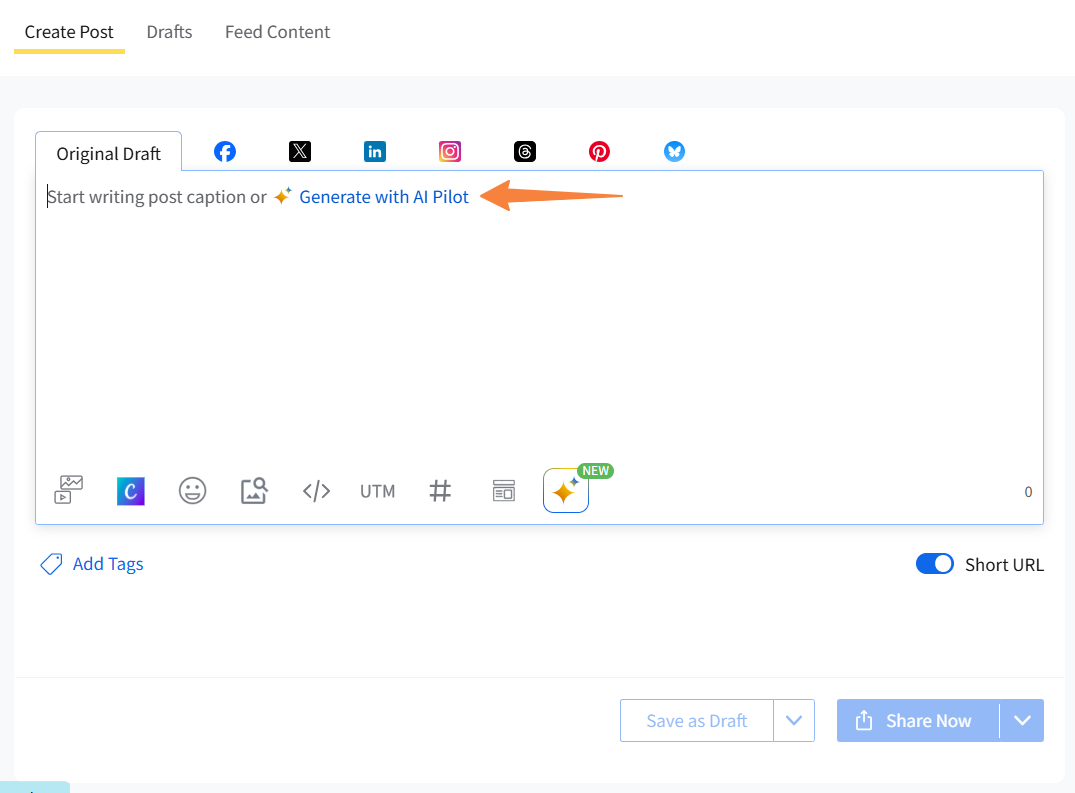Viewport: 1075px width, 793px height.
Task: Open the Drafts tab
Action: pos(169,32)
